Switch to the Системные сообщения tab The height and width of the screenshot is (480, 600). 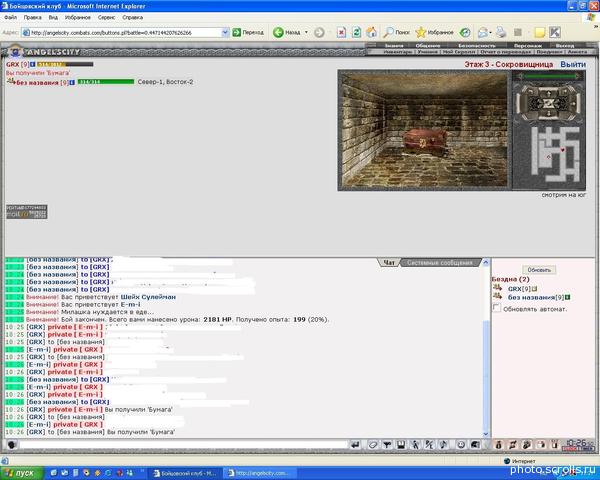[439, 263]
